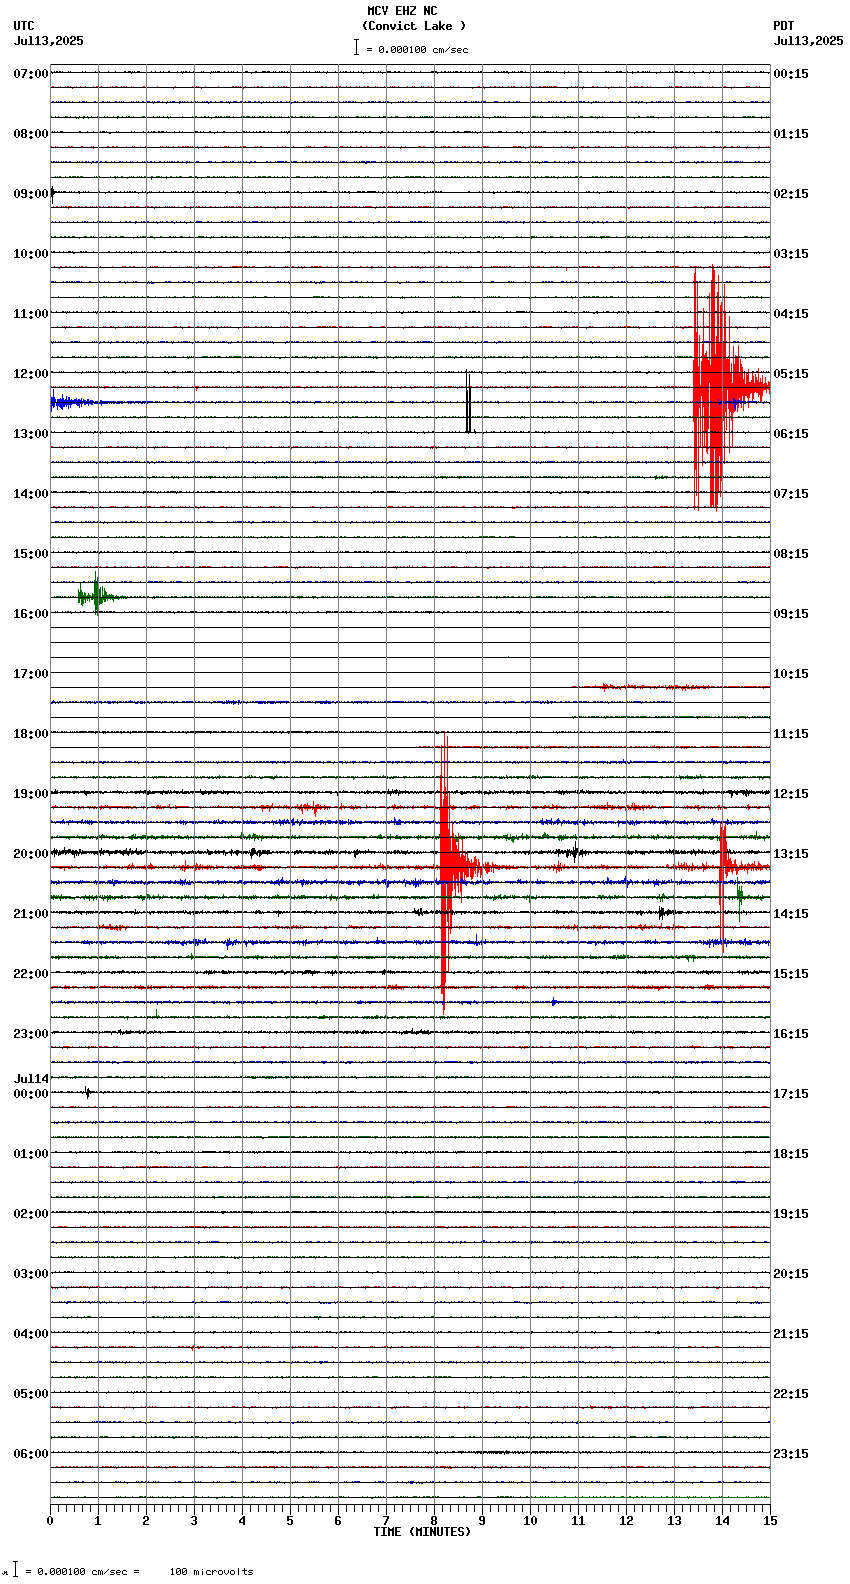
Task: Click the 17:00 UTC time label
Action: [31, 674]
